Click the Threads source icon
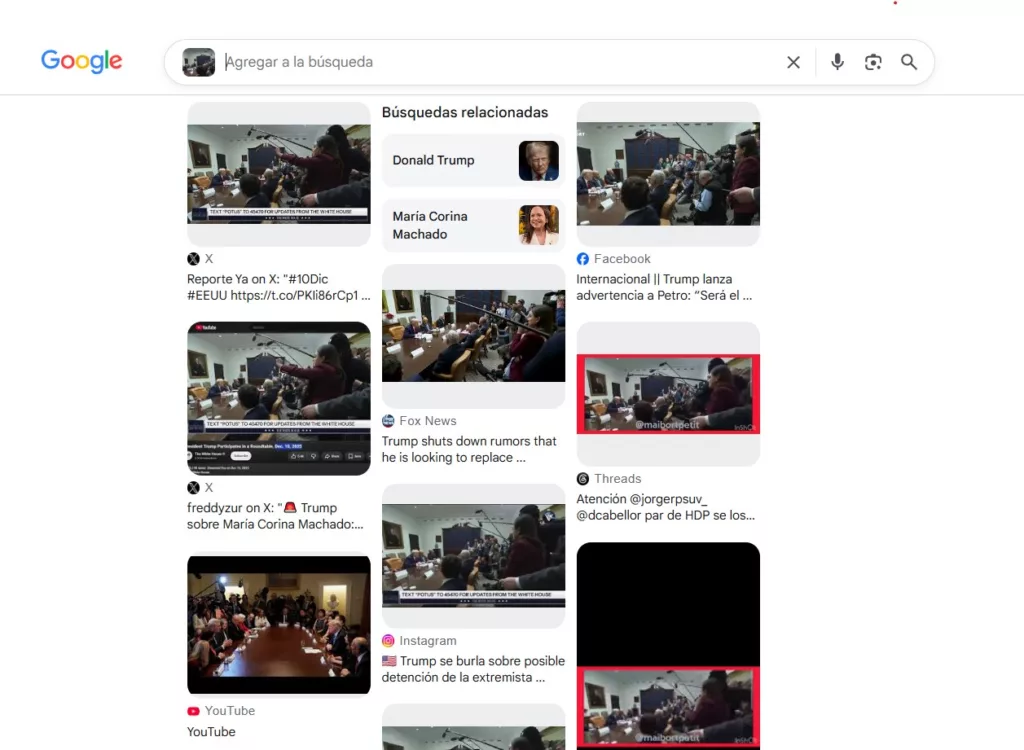1024x750 pixels. click(583, 479)
